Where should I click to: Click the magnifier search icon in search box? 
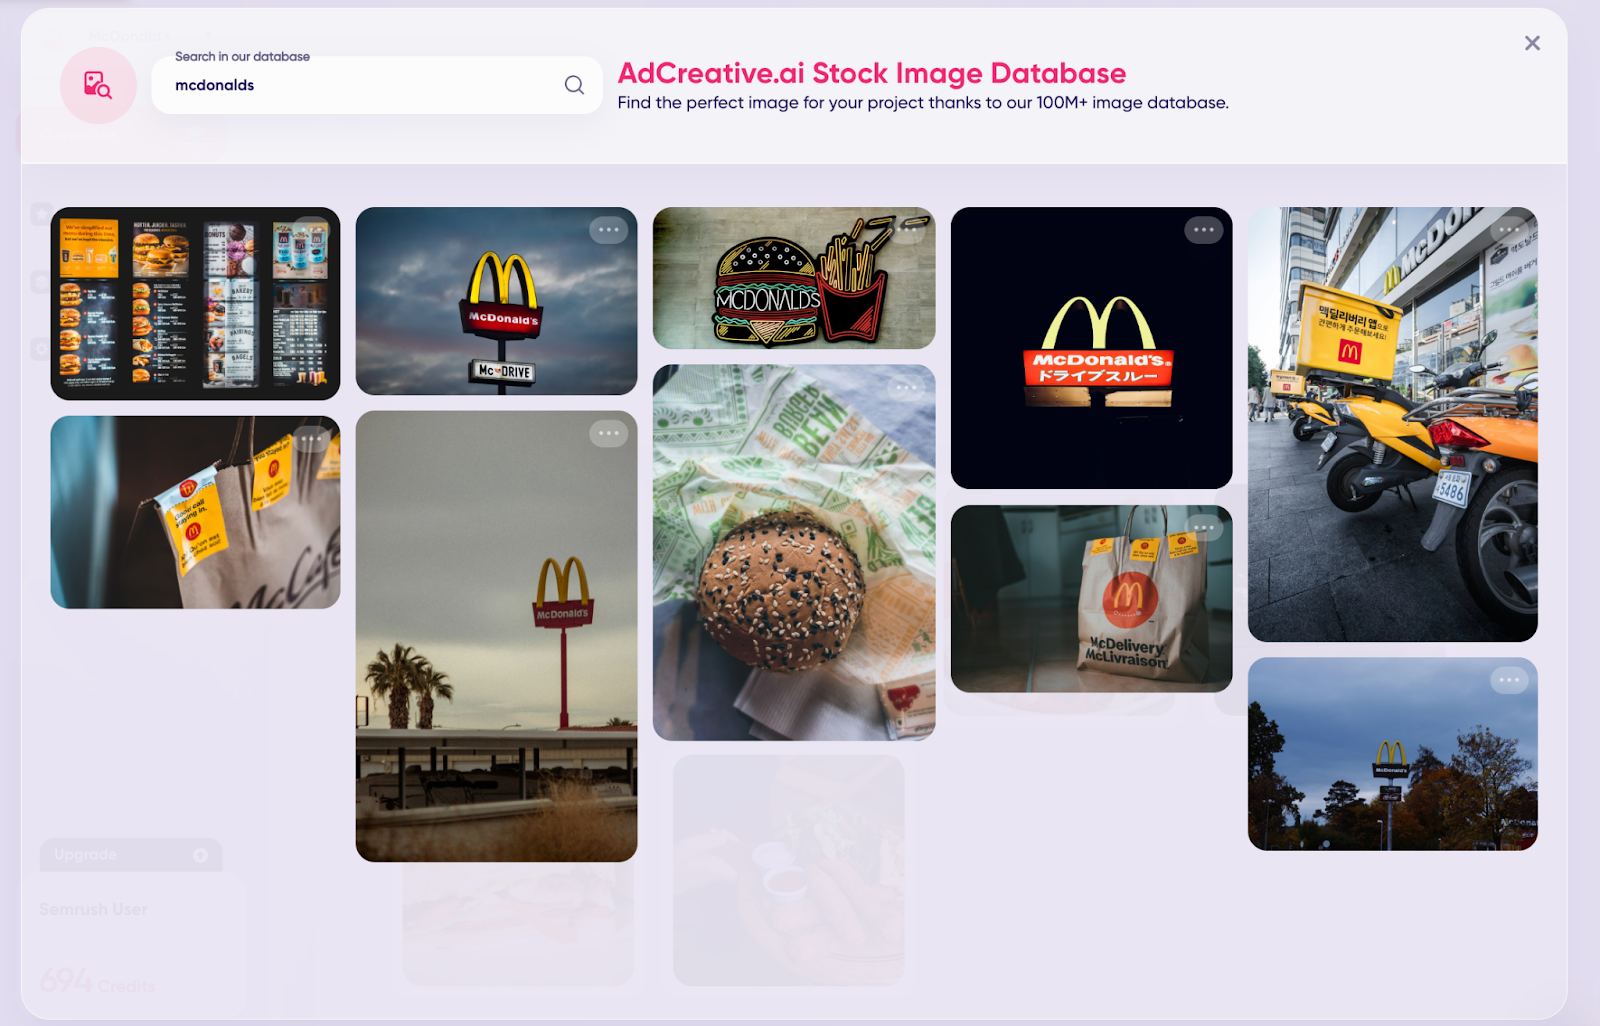pos(574,85)
